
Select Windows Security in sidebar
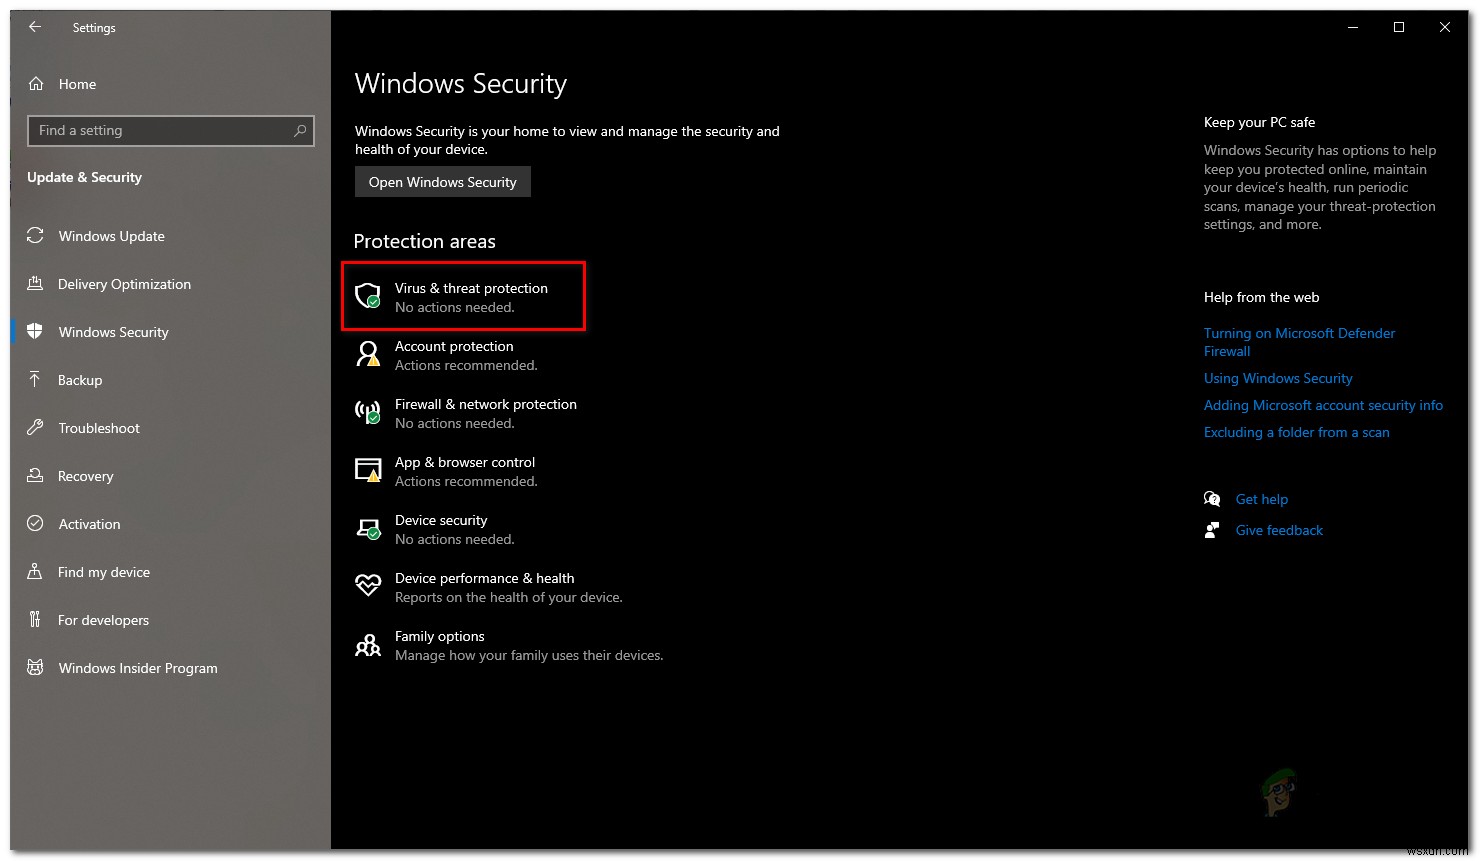(x=112, y=332)
